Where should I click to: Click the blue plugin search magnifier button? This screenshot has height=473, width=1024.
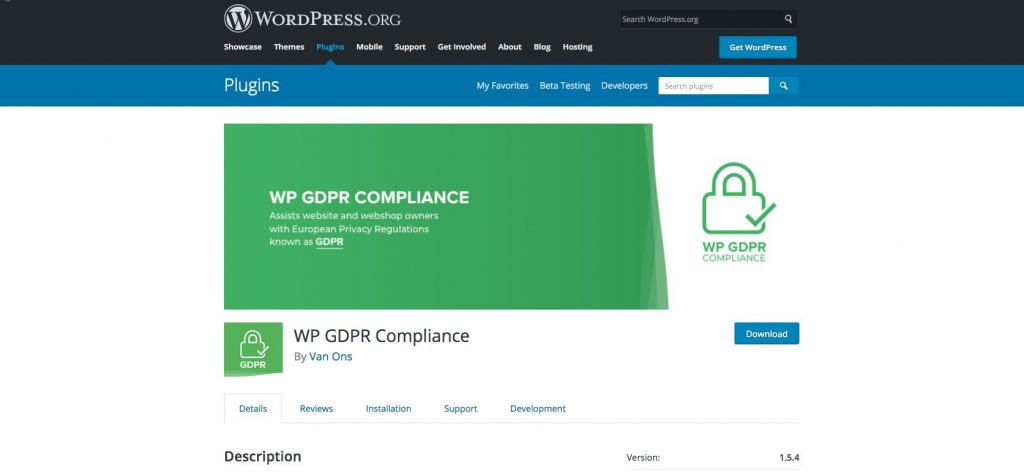[784, 86]
